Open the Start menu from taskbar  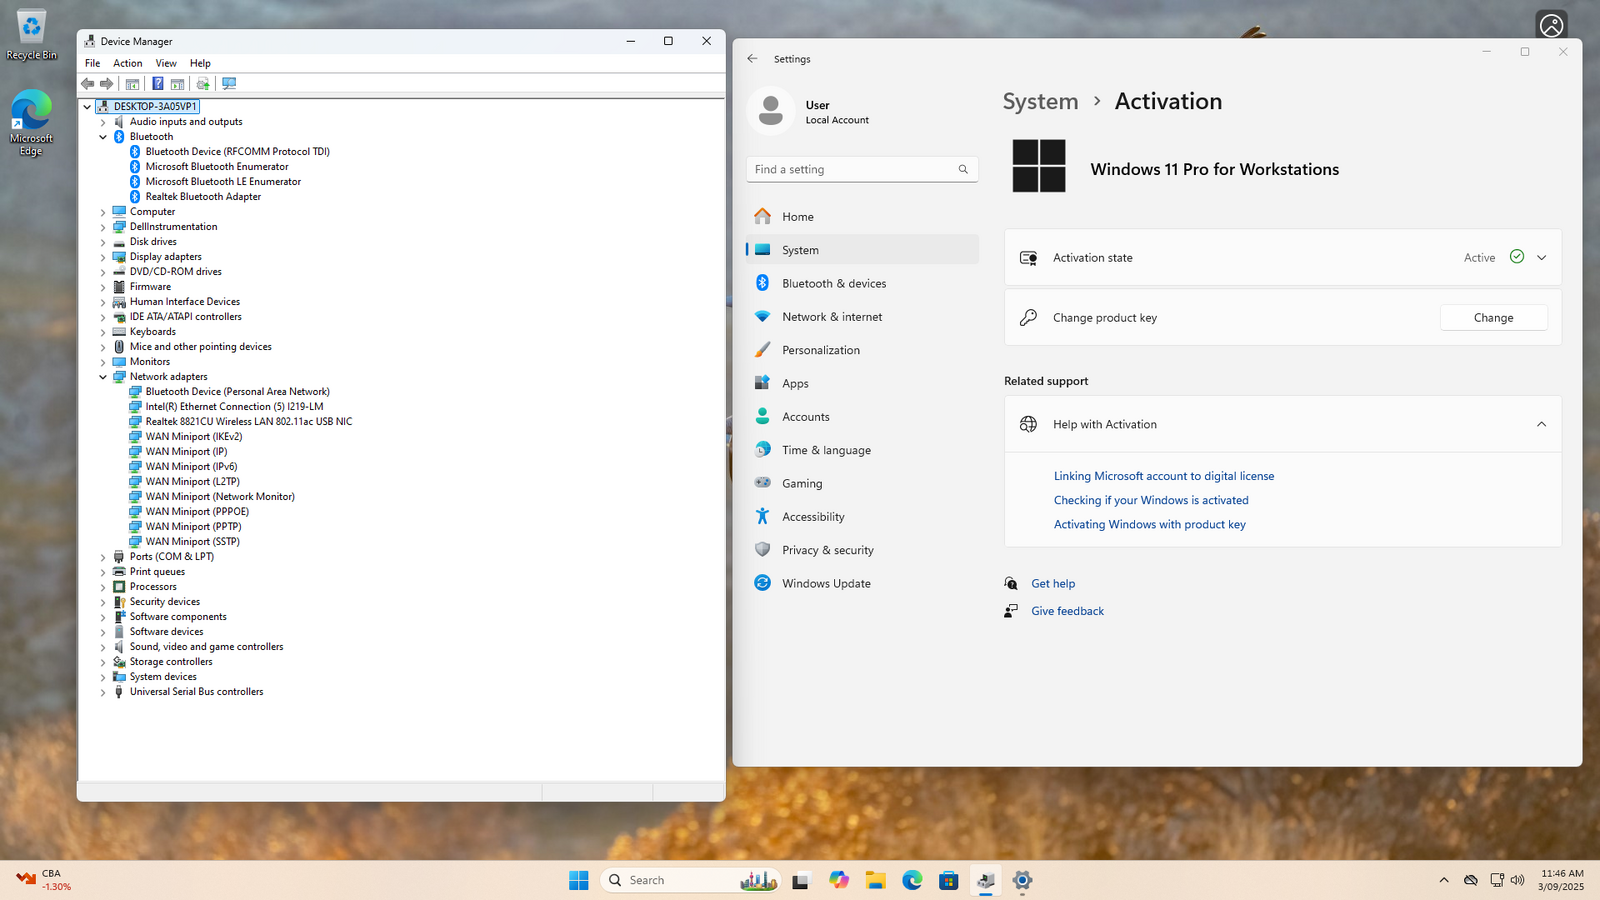pos(579,880)
